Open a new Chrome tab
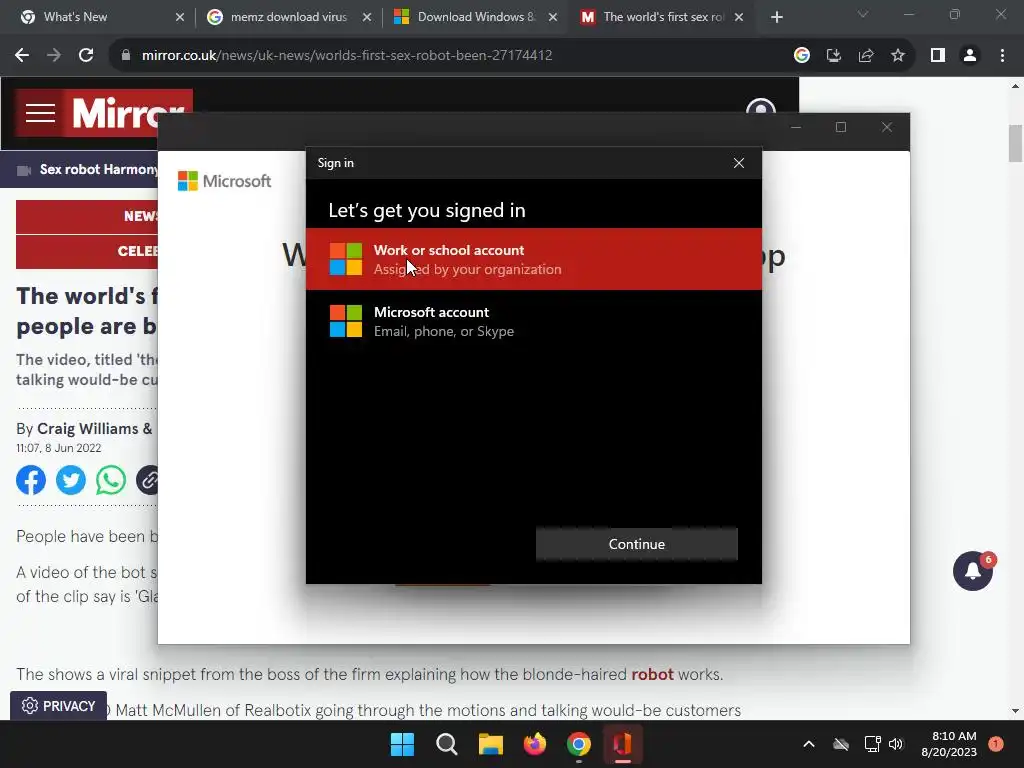This screenshot has width=1024, height=768. click(776, 18)
